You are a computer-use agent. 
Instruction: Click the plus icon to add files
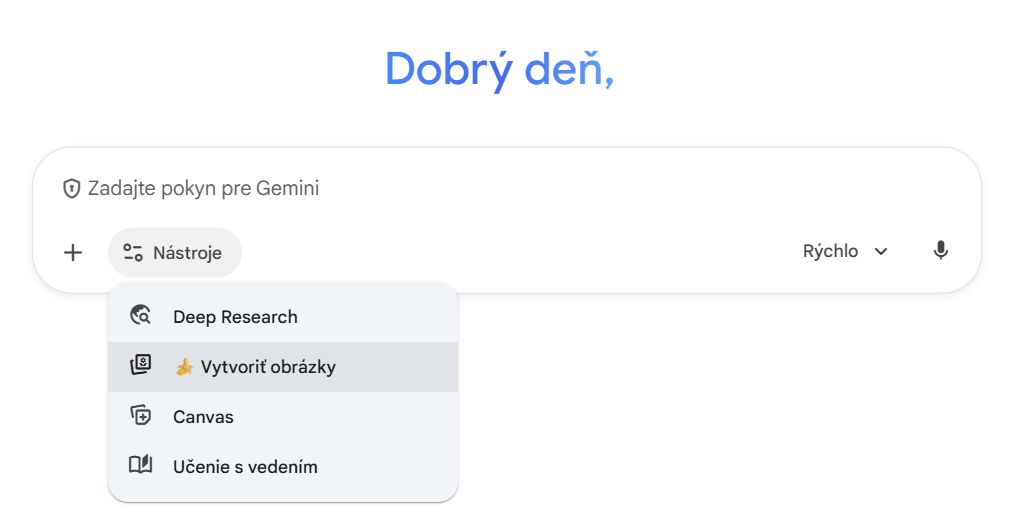(x=73, y=252)
